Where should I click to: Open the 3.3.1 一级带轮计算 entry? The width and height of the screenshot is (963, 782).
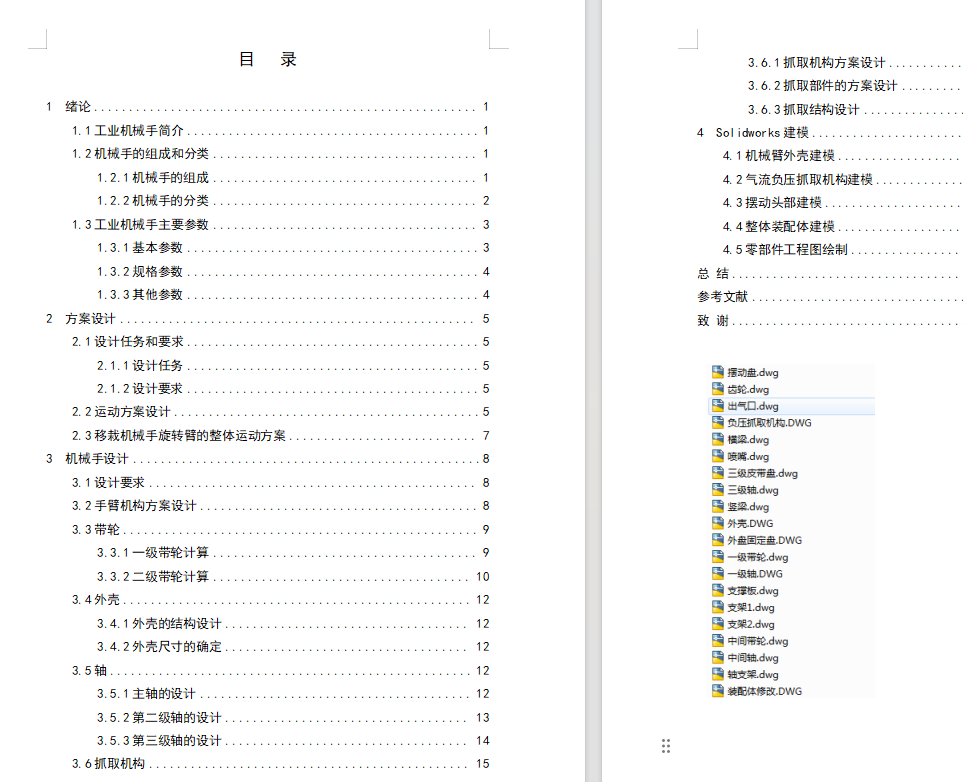[x=293, y=553]
